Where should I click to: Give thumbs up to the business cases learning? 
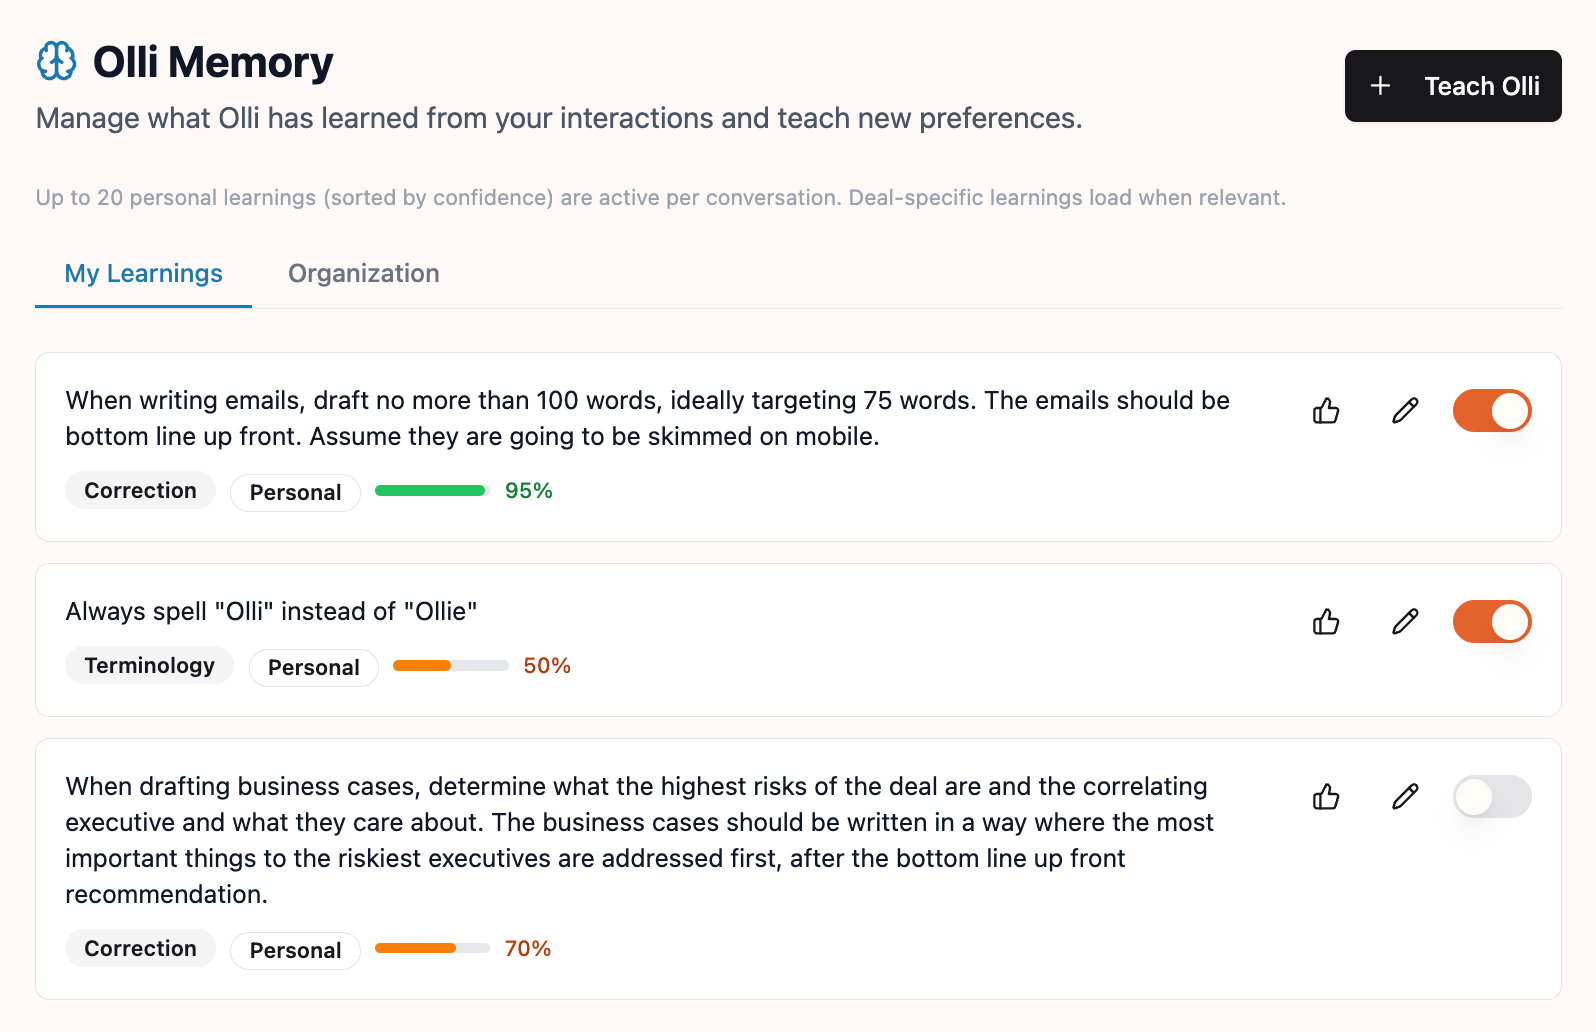(1326, 797)
